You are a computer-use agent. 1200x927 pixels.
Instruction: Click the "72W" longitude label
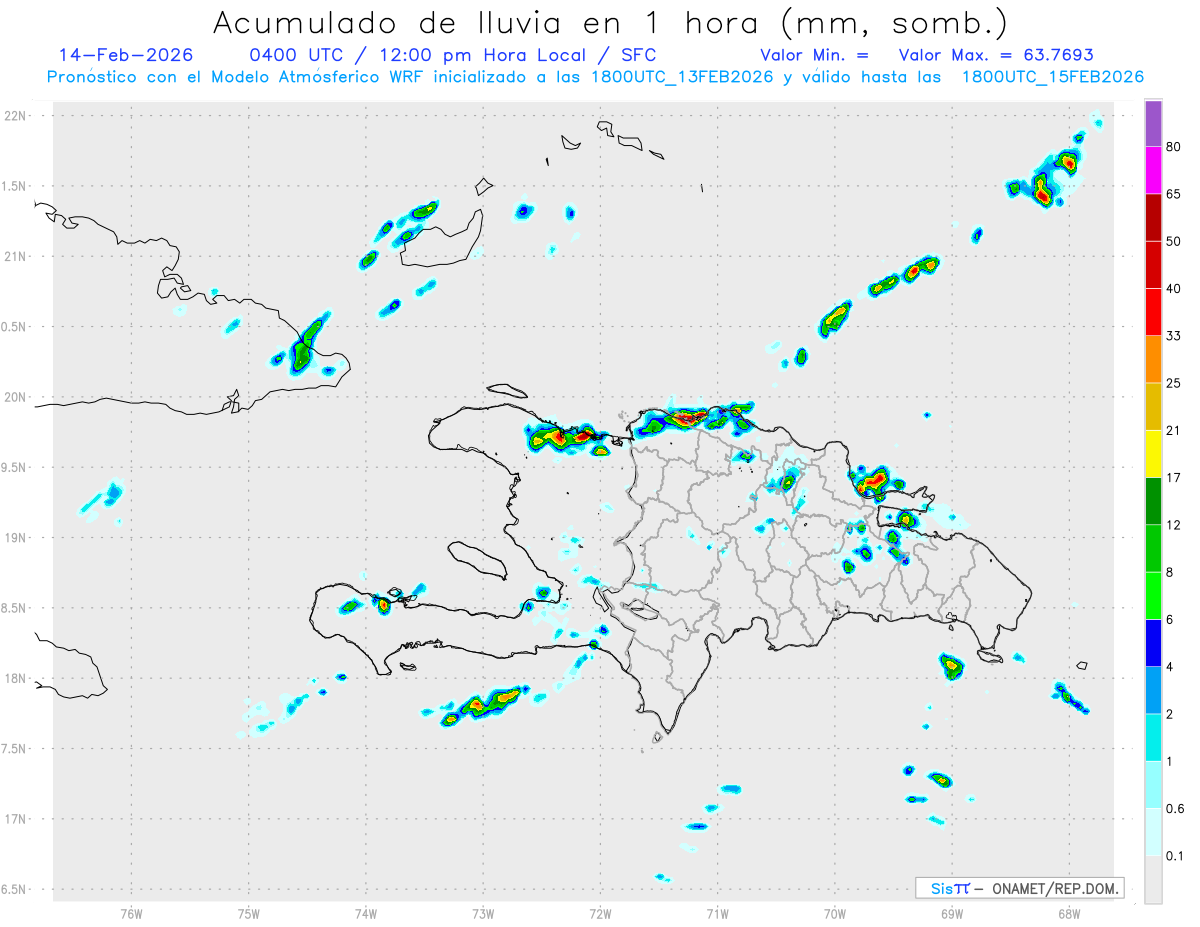click(x=600, y=913)
